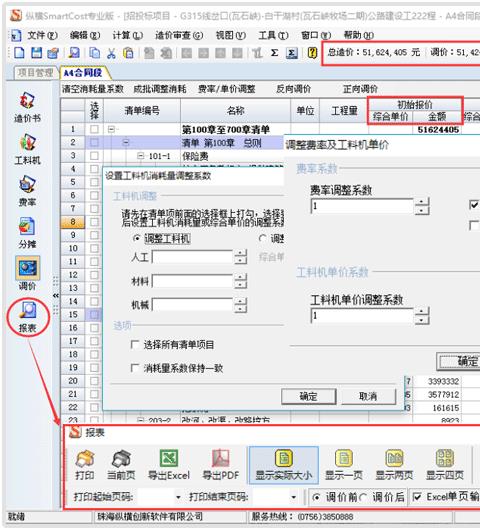480x529 pixels.
Task: Click 清空消耗量系数
Action: tap(93, 89)
